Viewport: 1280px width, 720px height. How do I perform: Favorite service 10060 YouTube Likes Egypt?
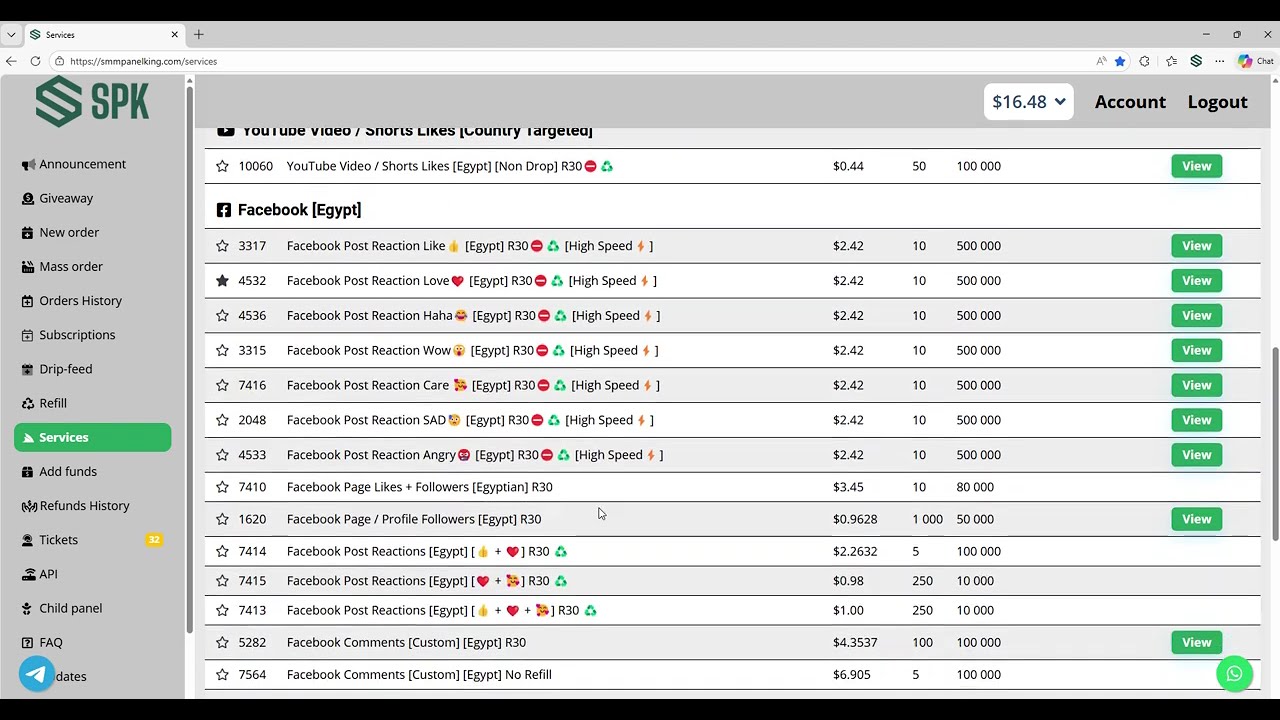tap(222, 166)
